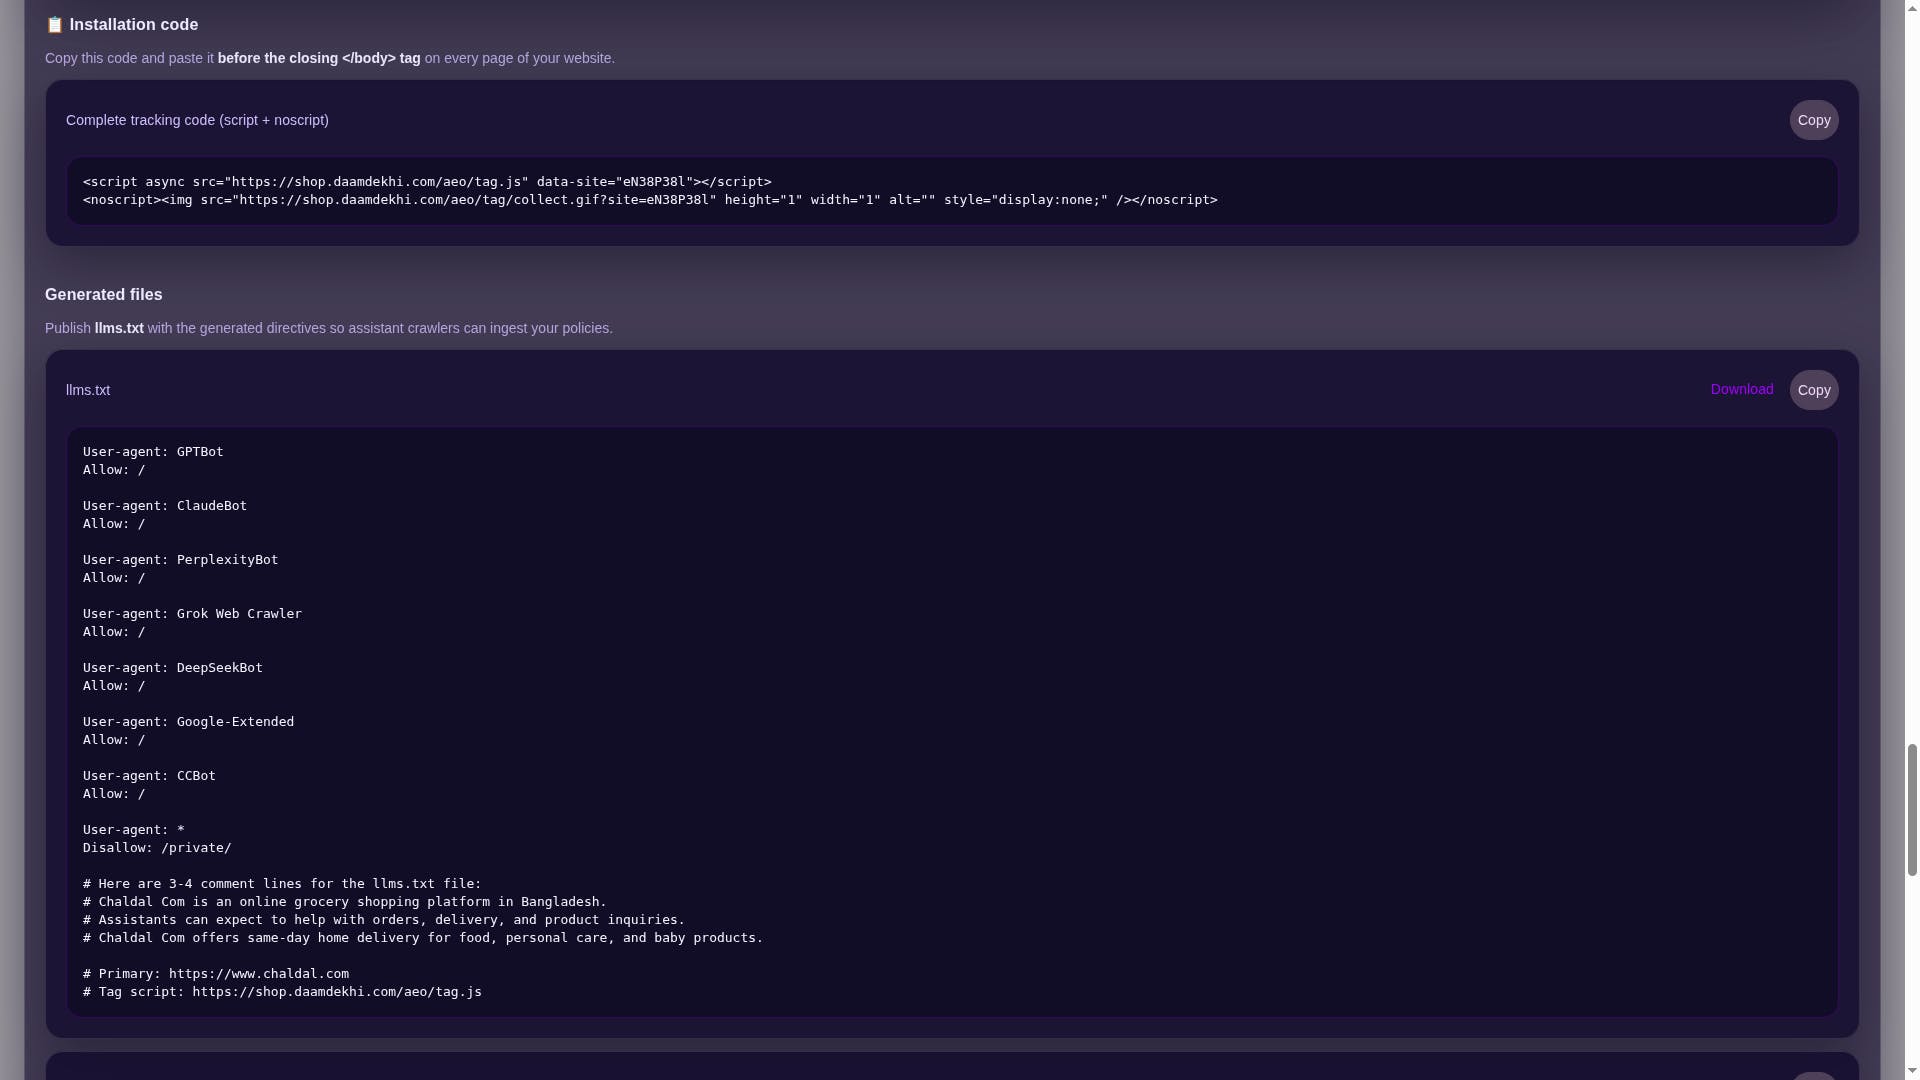1920x1080 pixels.
Task: Click the noscript img tag line
Action: pyautogui.click(x=650, y=200)
